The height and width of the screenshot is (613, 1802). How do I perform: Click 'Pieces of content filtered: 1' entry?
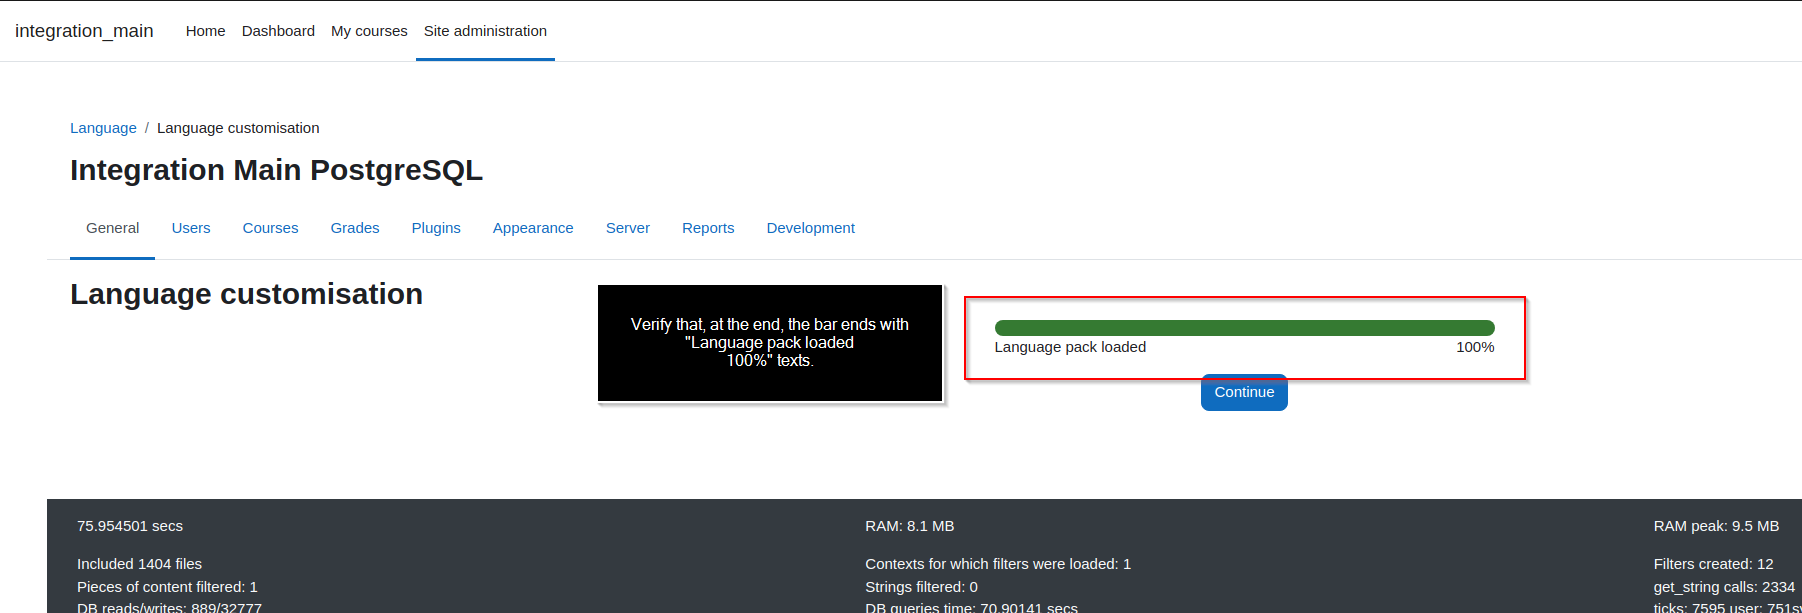(x=167, y=587)
